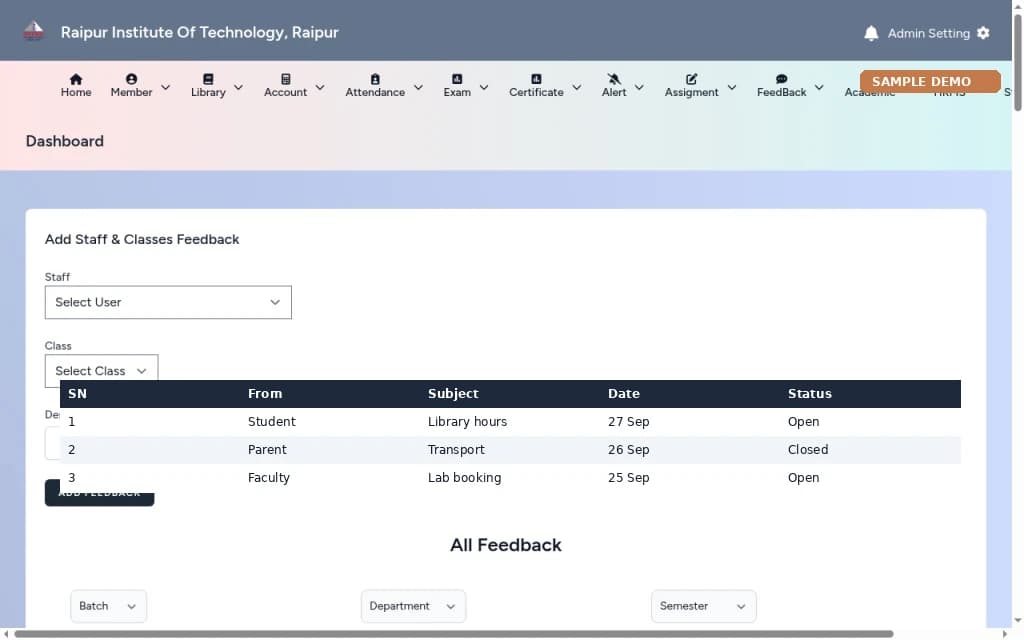
Task: Click the Assigment edit icon
Action: (x=692, y=79)
